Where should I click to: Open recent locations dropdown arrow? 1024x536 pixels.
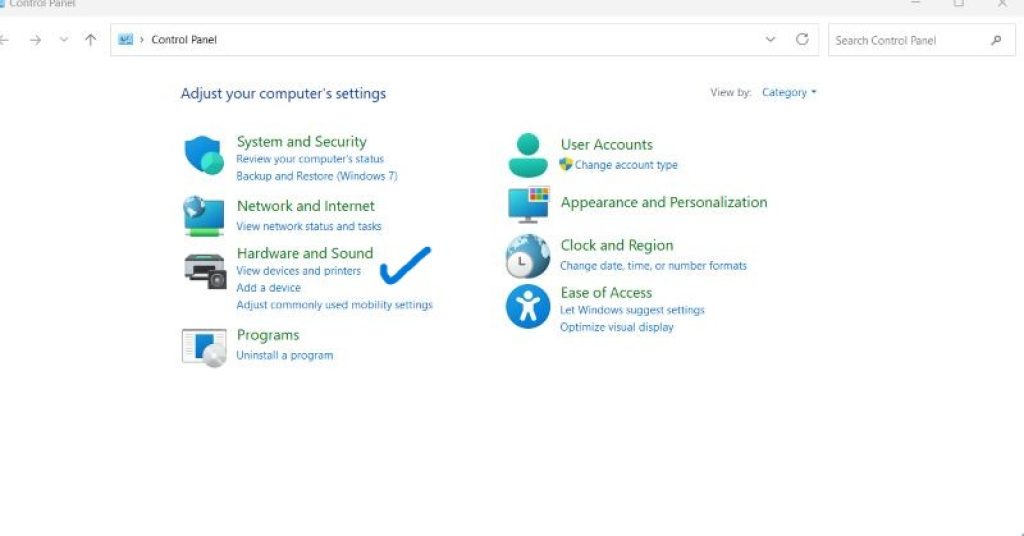coord(63,40)
